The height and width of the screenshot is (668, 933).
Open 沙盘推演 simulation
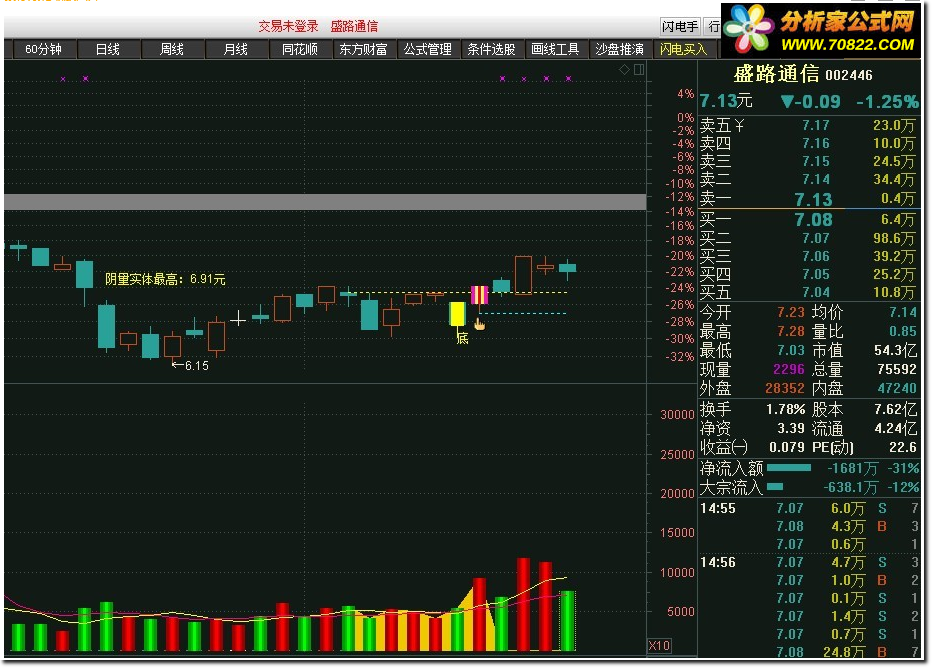coord(619,49)
